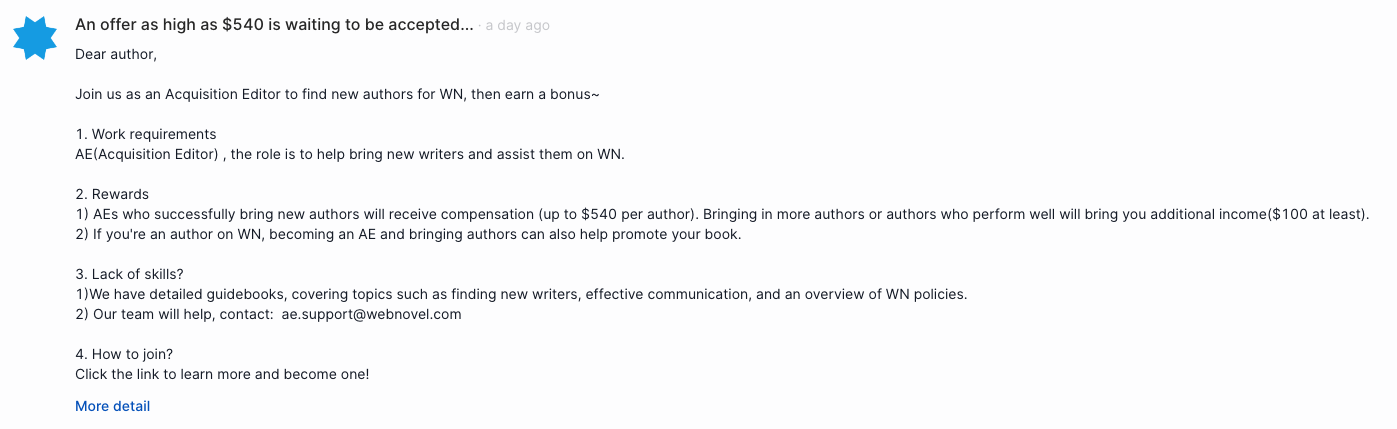Click the ae.support@webnovel.com email address
1397x429 pixels.
coord(371,314)
